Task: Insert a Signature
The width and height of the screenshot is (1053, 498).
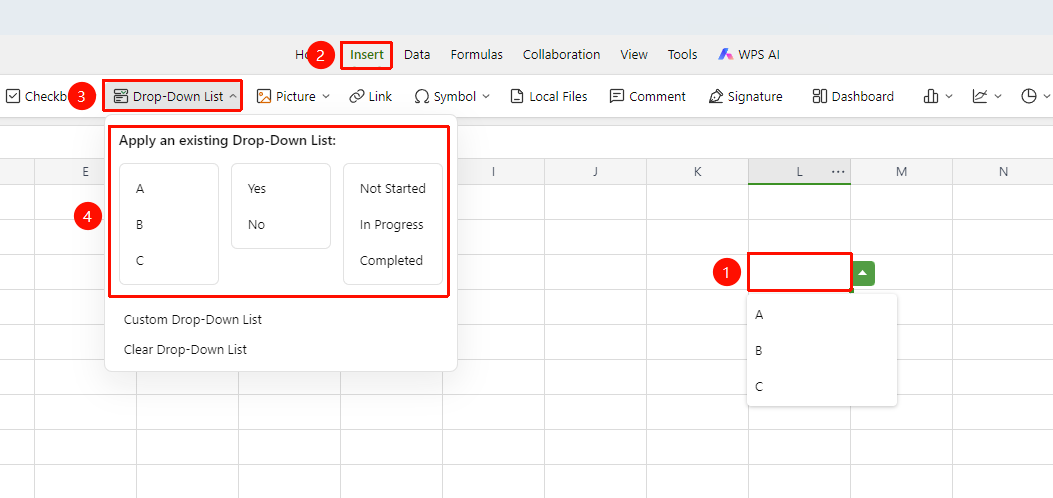Action: click(745, 97)
